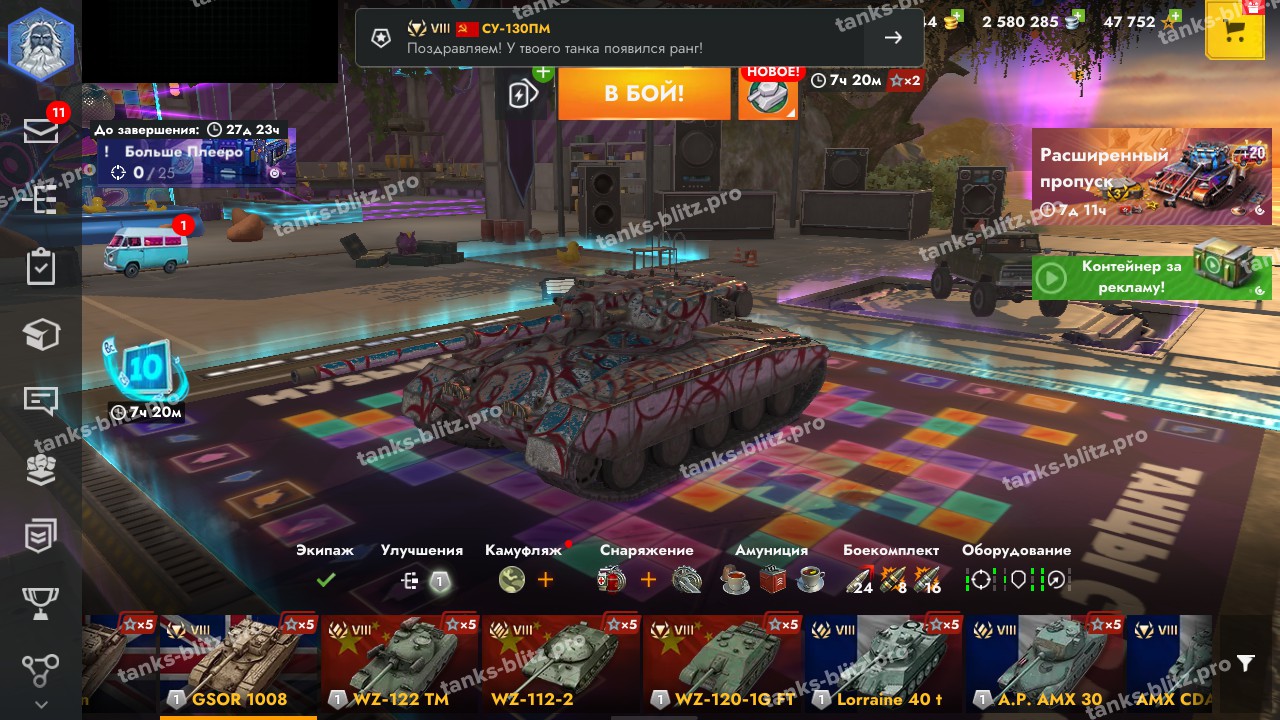Open the game mode selector 'НОВОЕ!'

point(769,93)
